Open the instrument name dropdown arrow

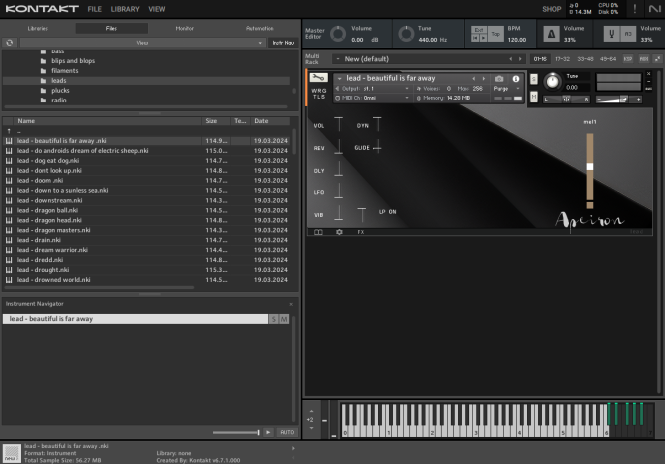click(x=339, y=78)
